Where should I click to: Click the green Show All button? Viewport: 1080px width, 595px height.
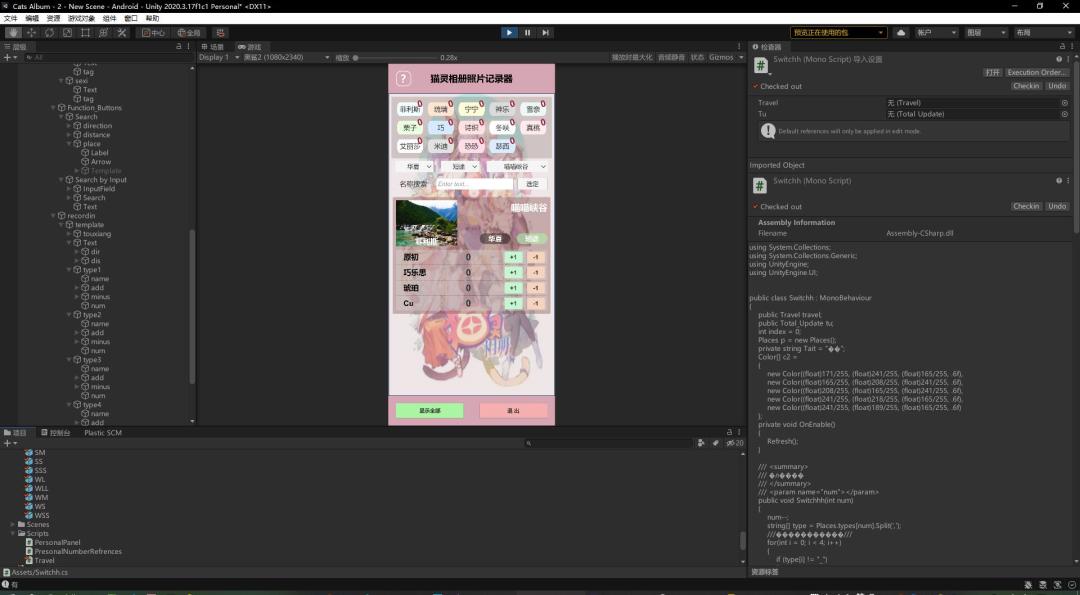[430, 411]
